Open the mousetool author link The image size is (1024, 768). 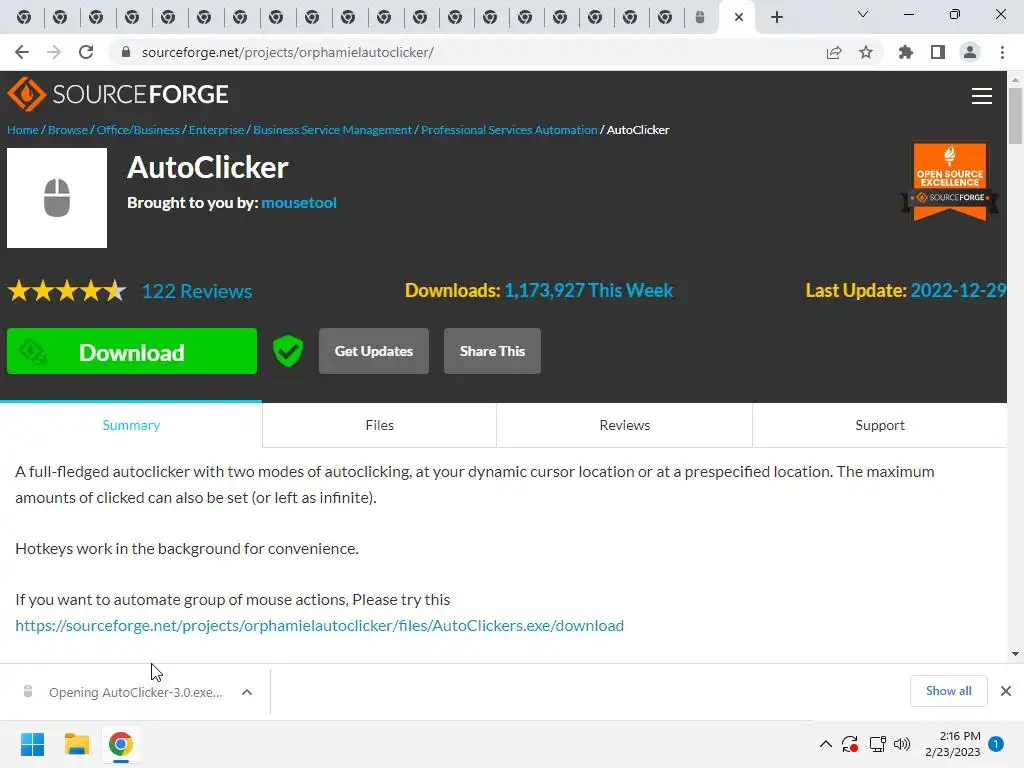click(x=299, y=202)
